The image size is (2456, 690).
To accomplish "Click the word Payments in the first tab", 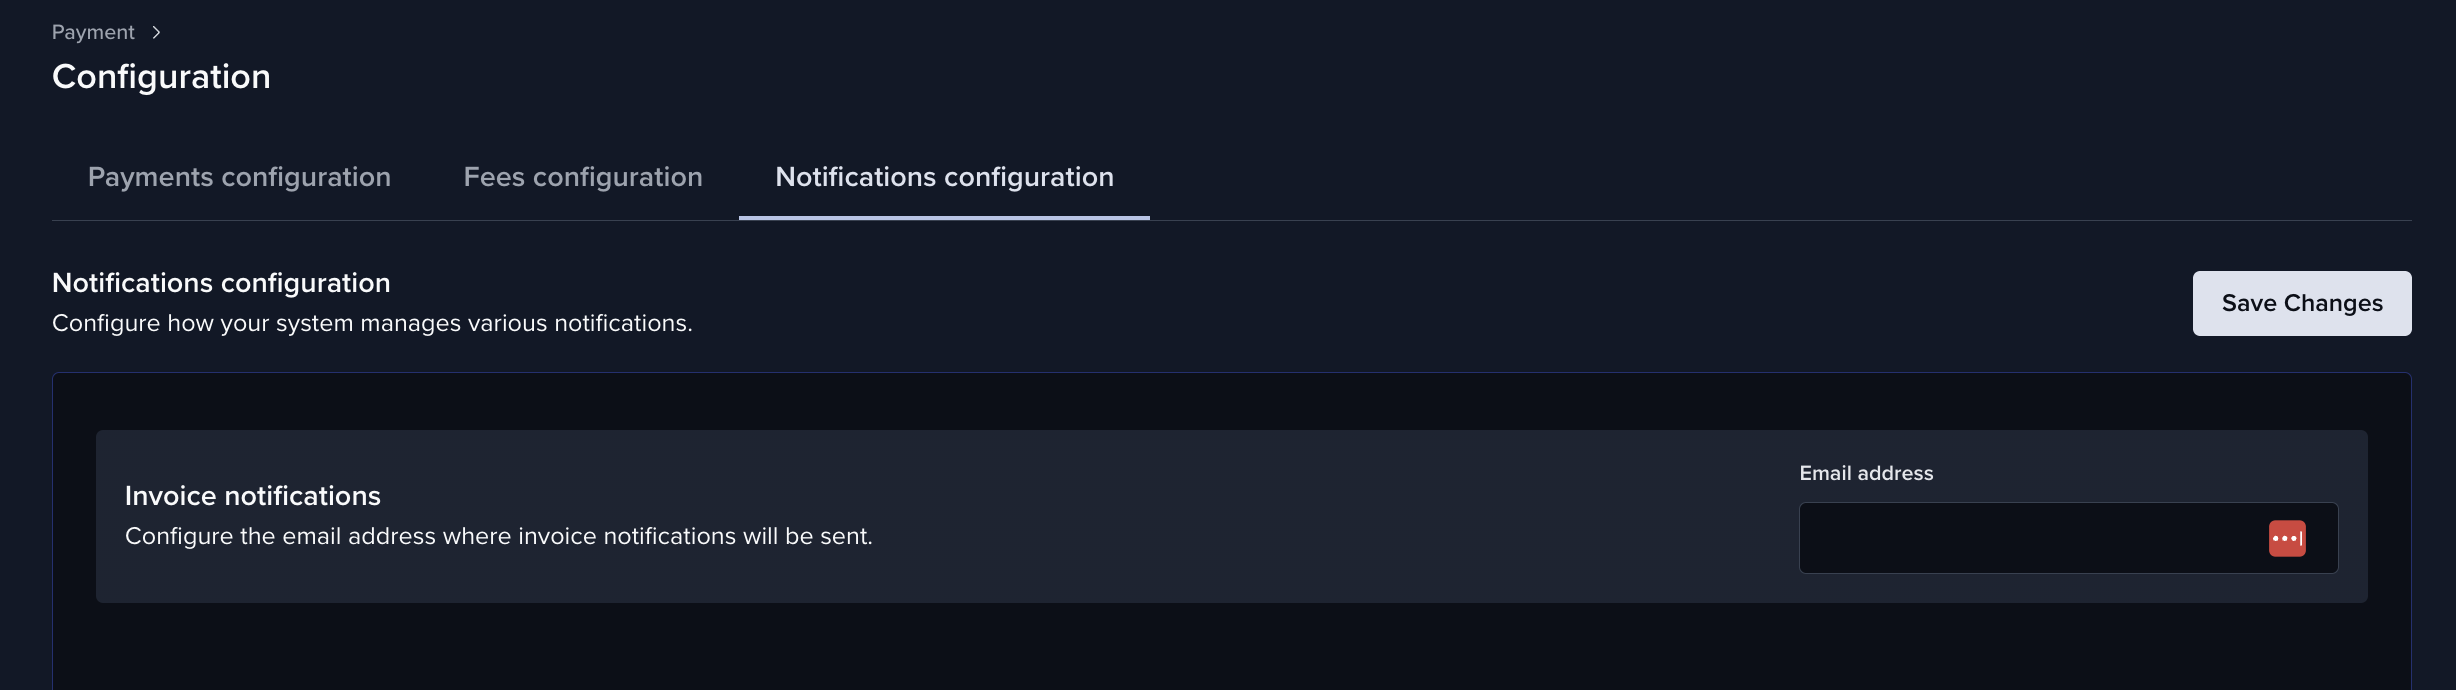I will (151, 177).
